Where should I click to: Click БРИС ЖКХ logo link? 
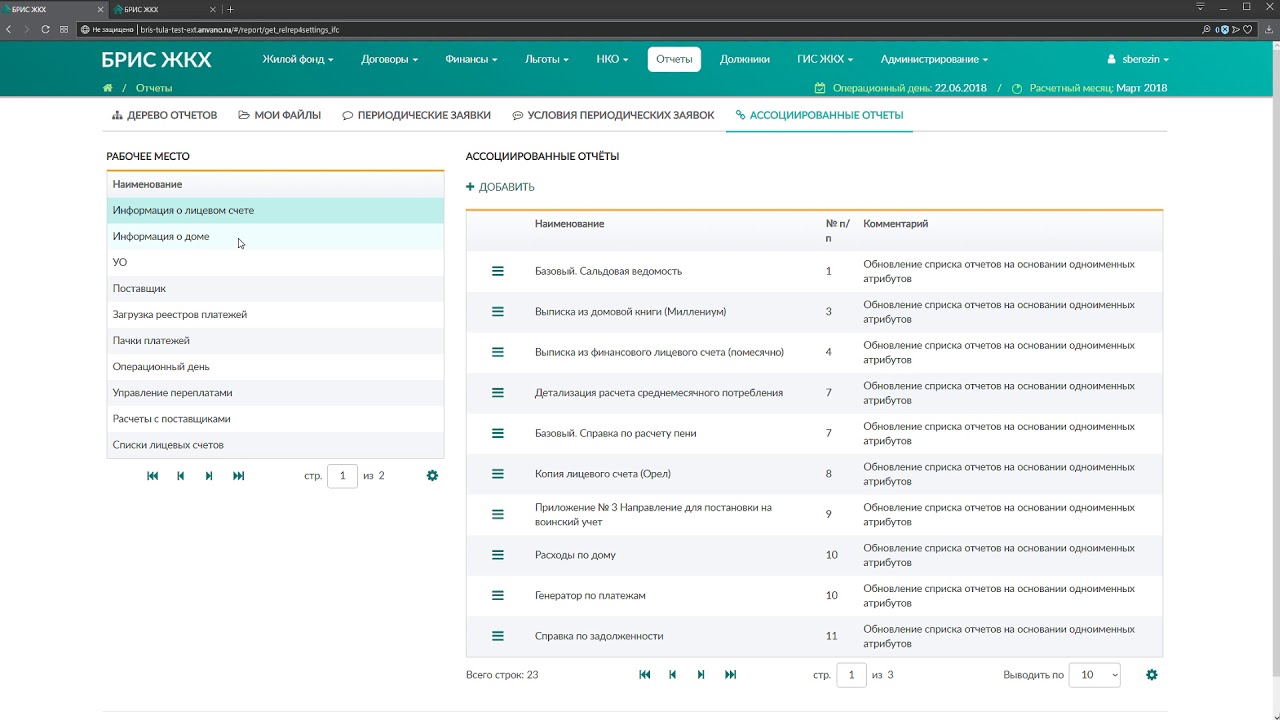tap(157, 59)
